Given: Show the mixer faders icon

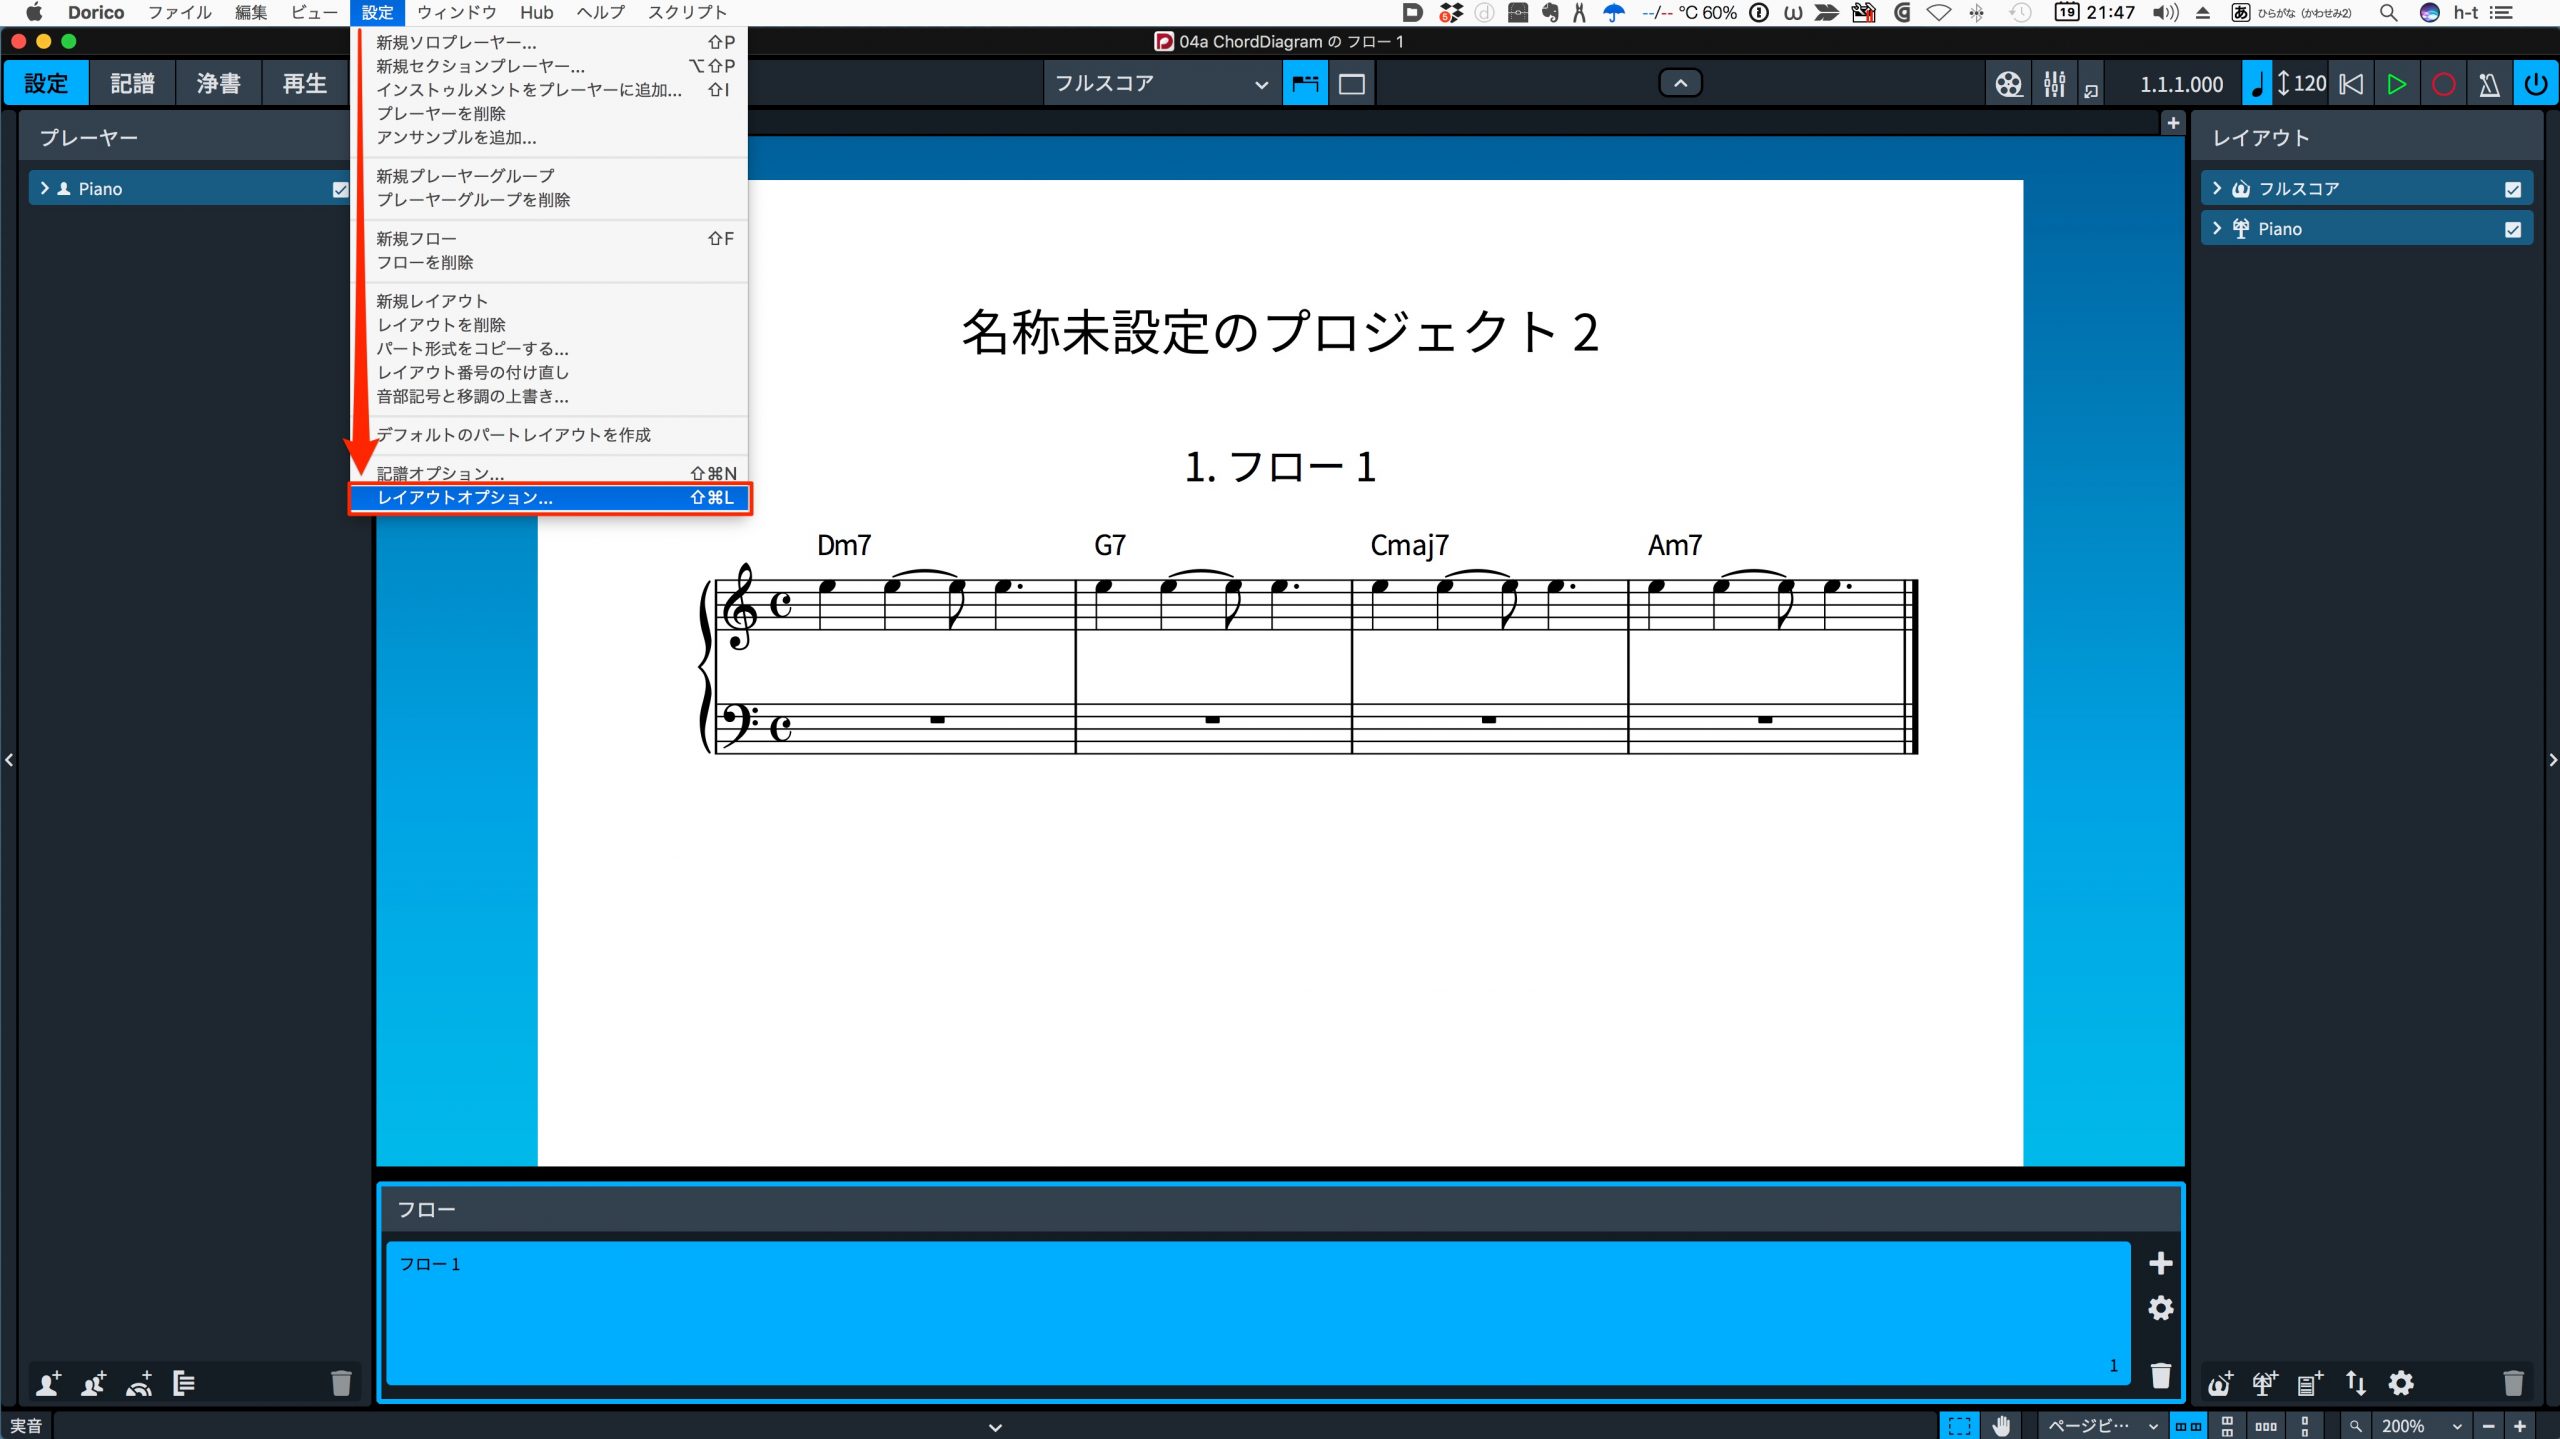Looking at the screenshot, I should [2054, 84].
